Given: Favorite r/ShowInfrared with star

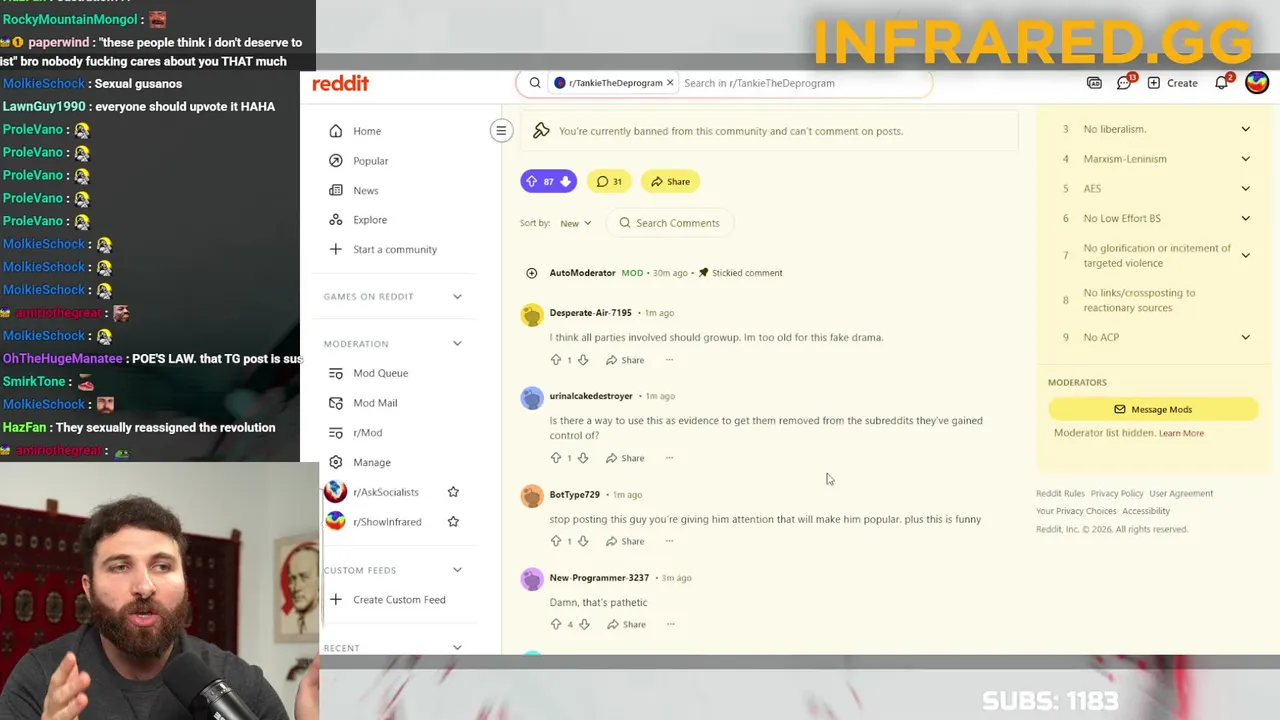Looking at the screenshot, I should click(453, 521).
